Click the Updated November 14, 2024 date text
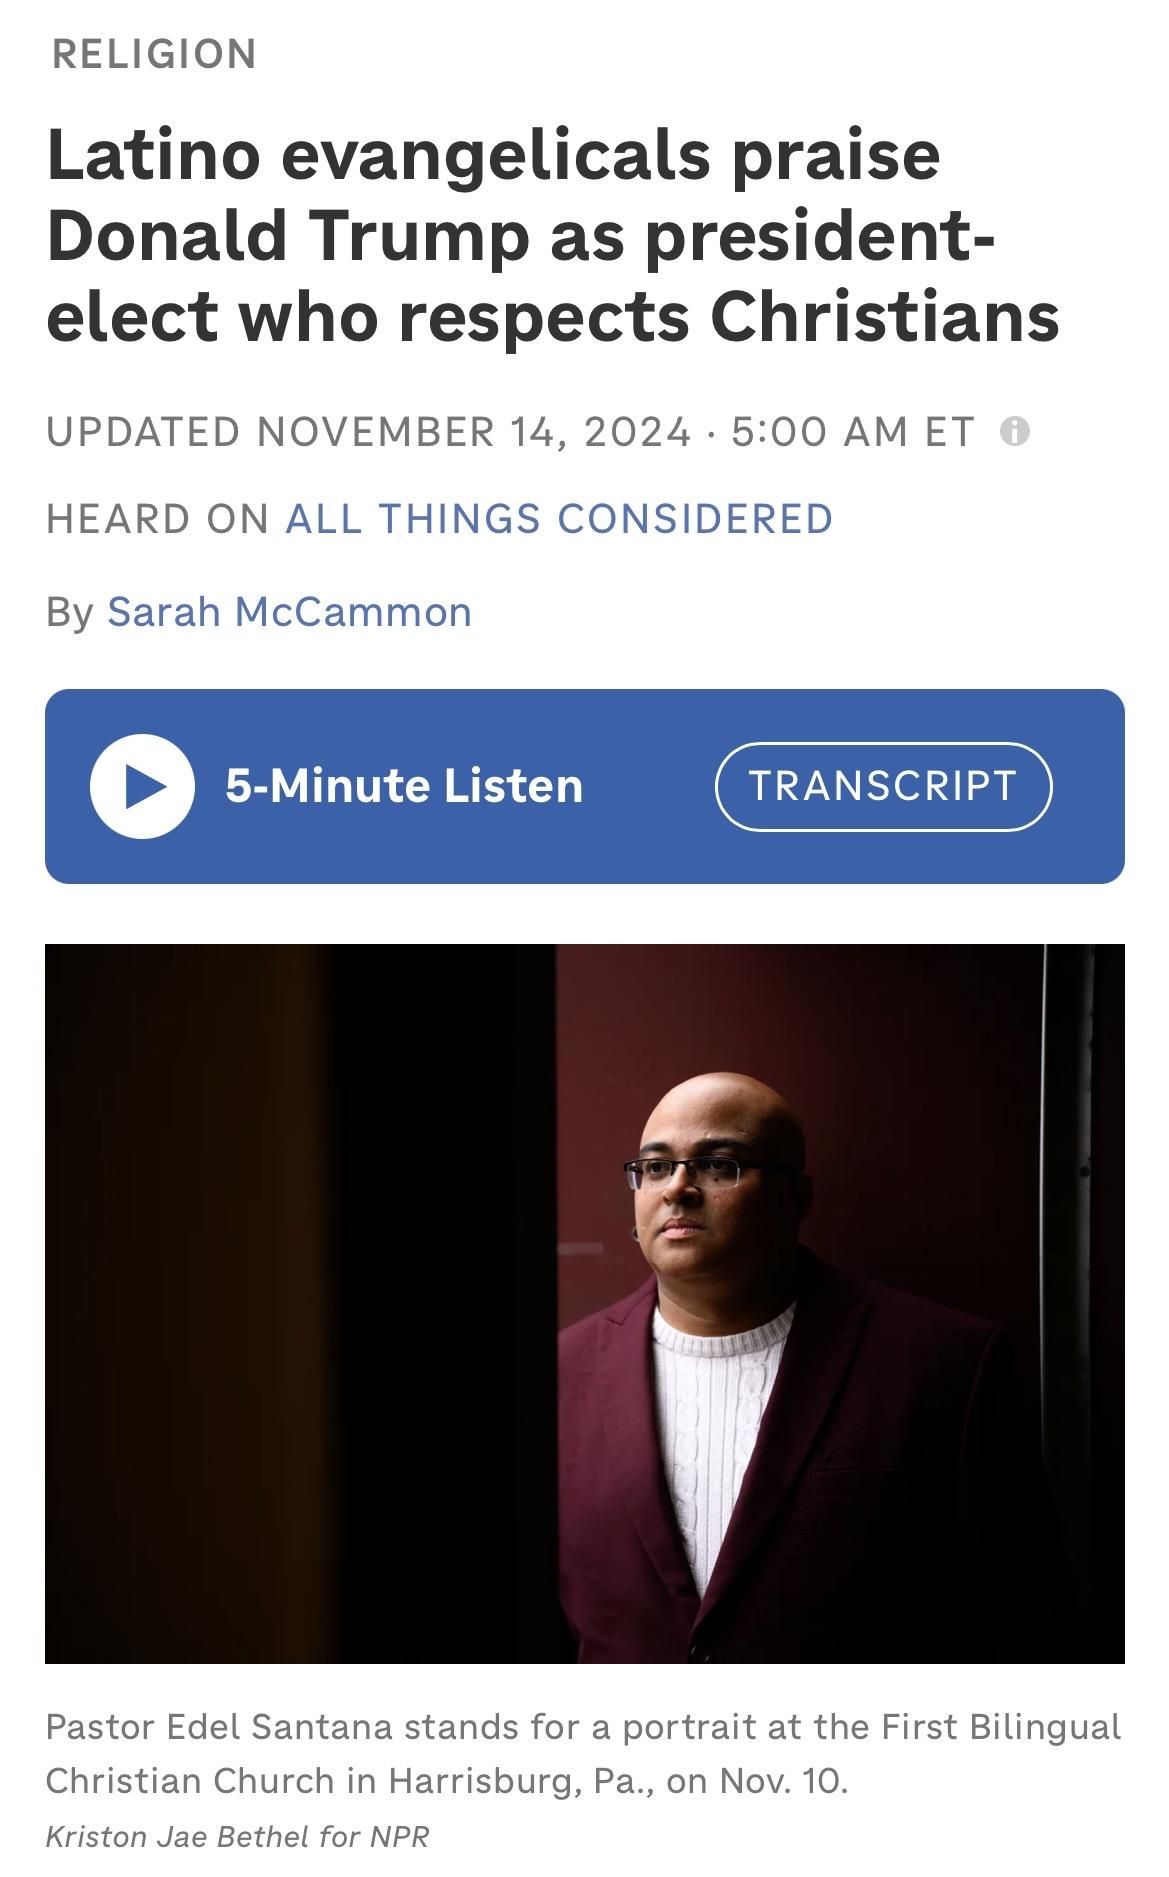The image size is (1169, 1877). pos(369,432)
